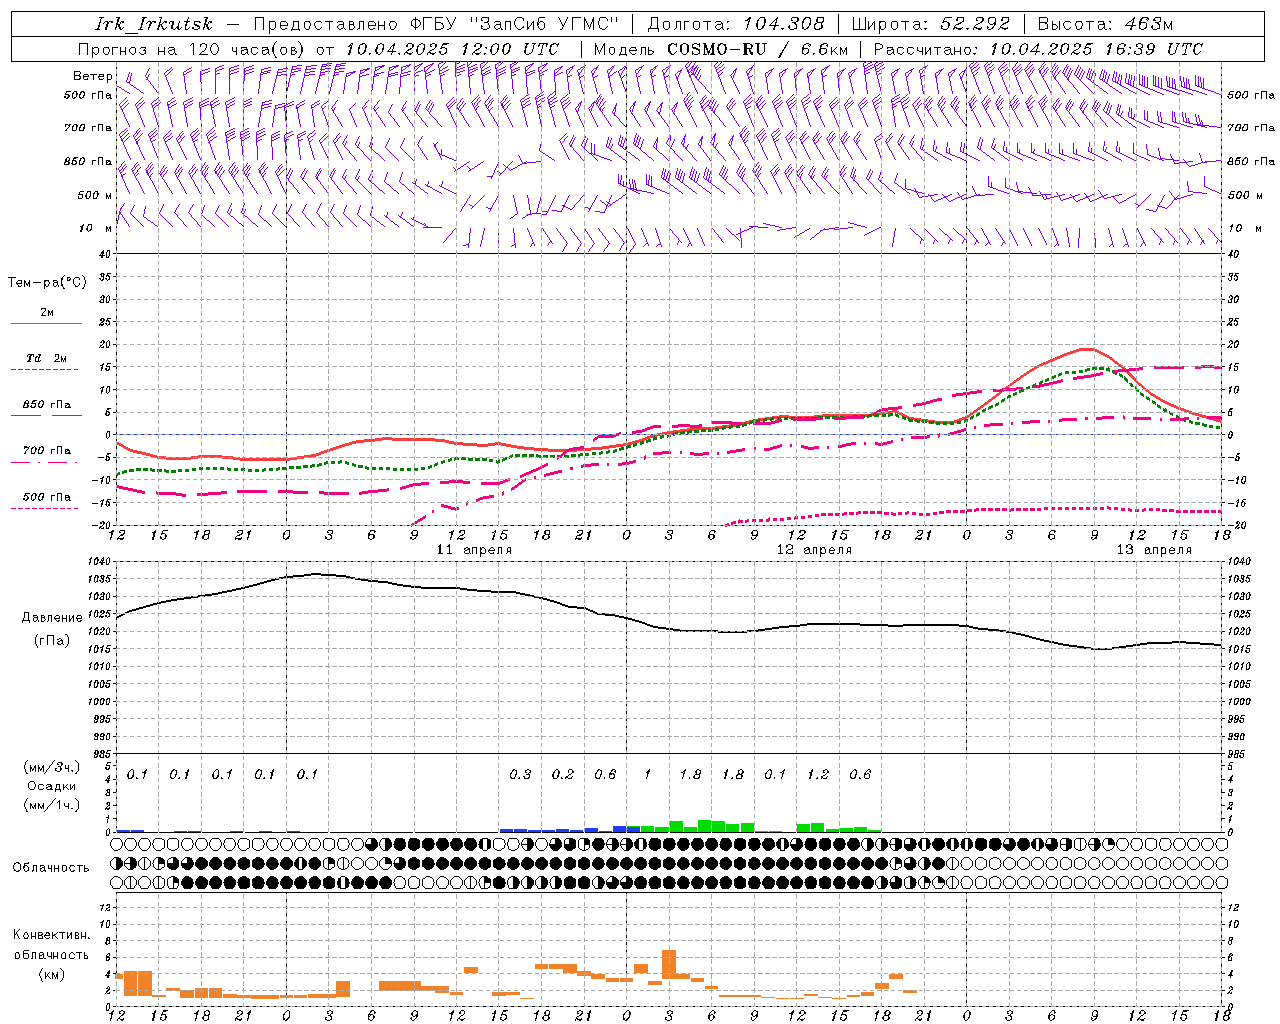The image size is (1280, 1024).
Task: Click the 850 гПа temperature legend entry
Action: (47, 405)
